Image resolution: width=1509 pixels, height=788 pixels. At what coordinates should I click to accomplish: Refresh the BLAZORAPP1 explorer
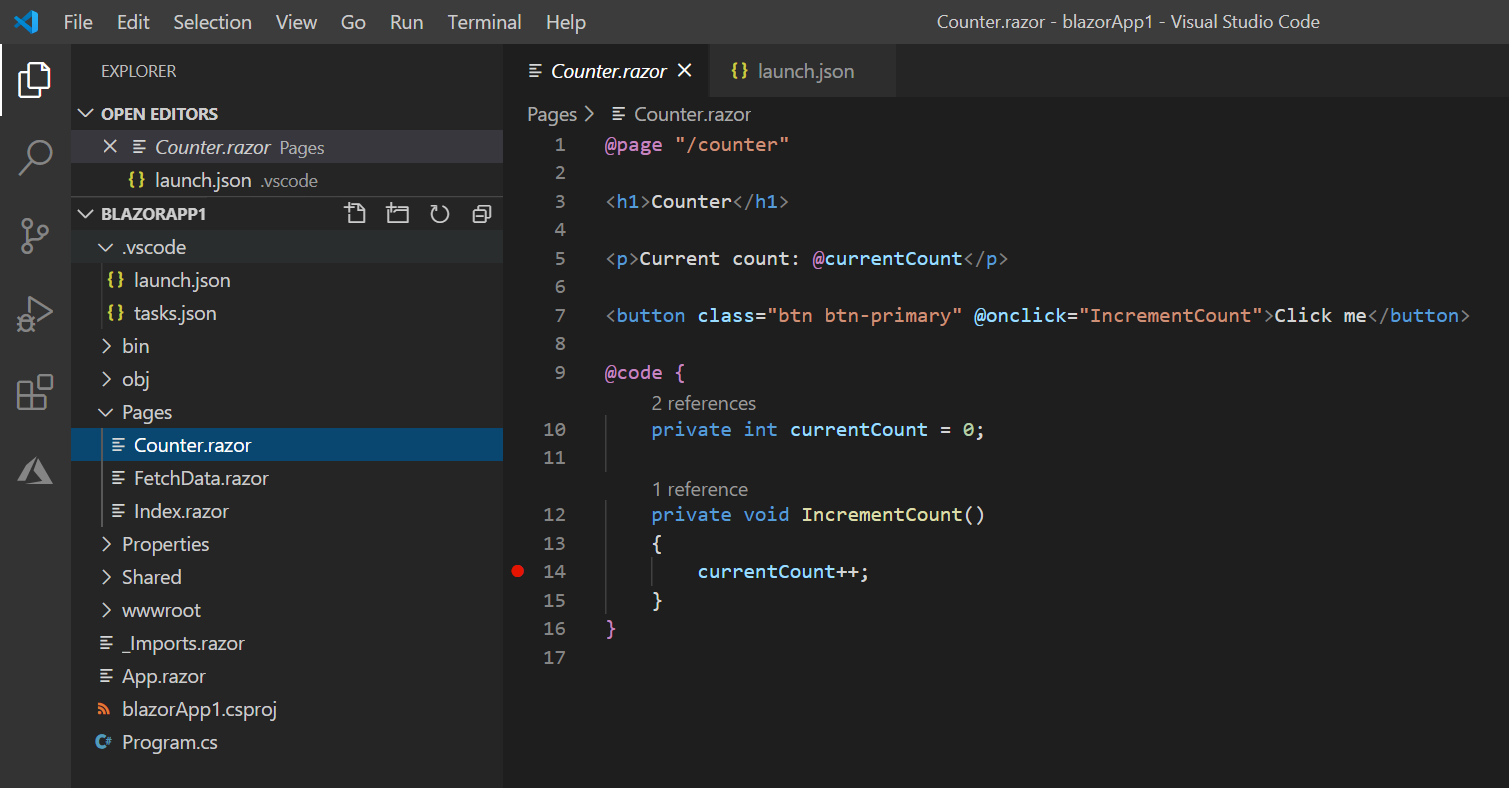pos(439,213)
